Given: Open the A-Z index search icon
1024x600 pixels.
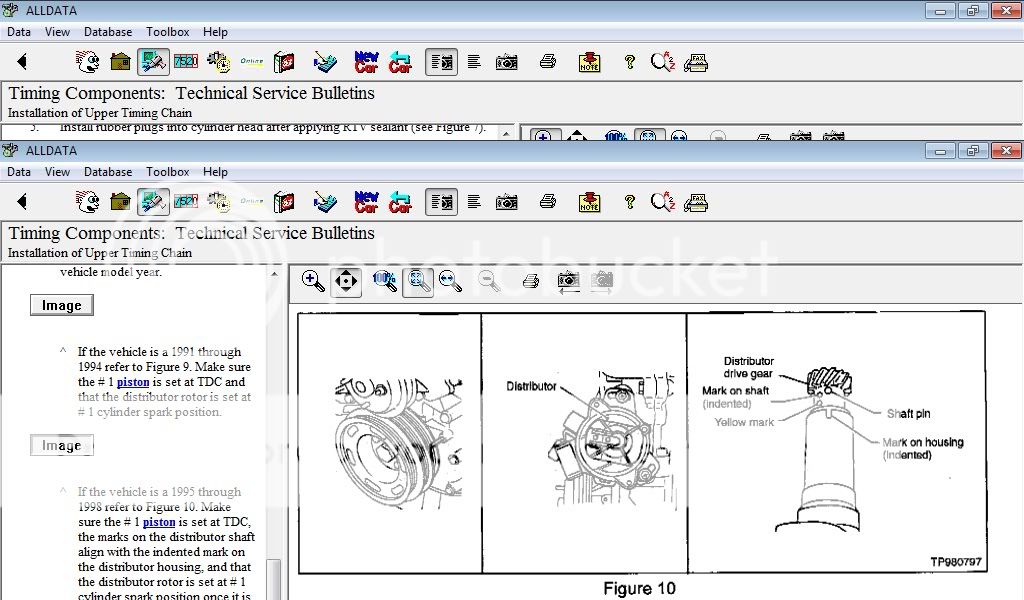Looking at the screenshot, I should [x=662, y=201].
